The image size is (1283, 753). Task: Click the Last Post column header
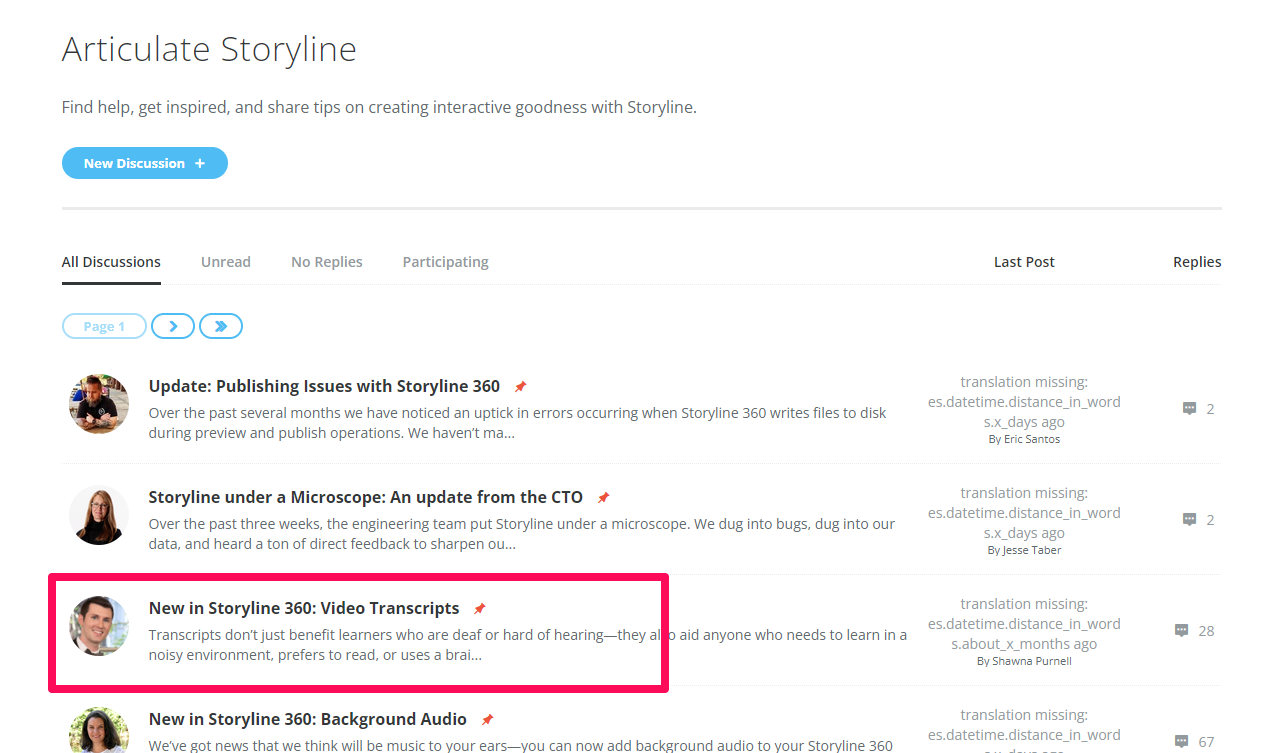click(x=1024, y=262)
